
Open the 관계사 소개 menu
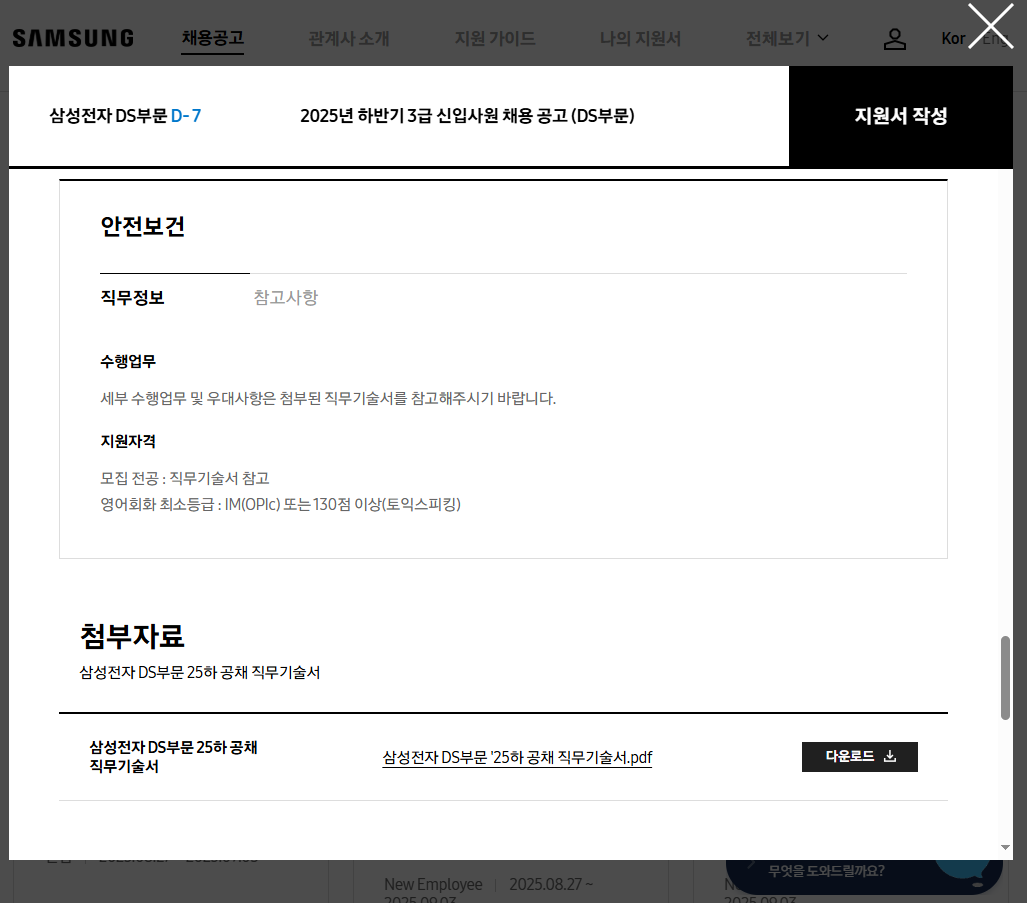tap(349, 39)
